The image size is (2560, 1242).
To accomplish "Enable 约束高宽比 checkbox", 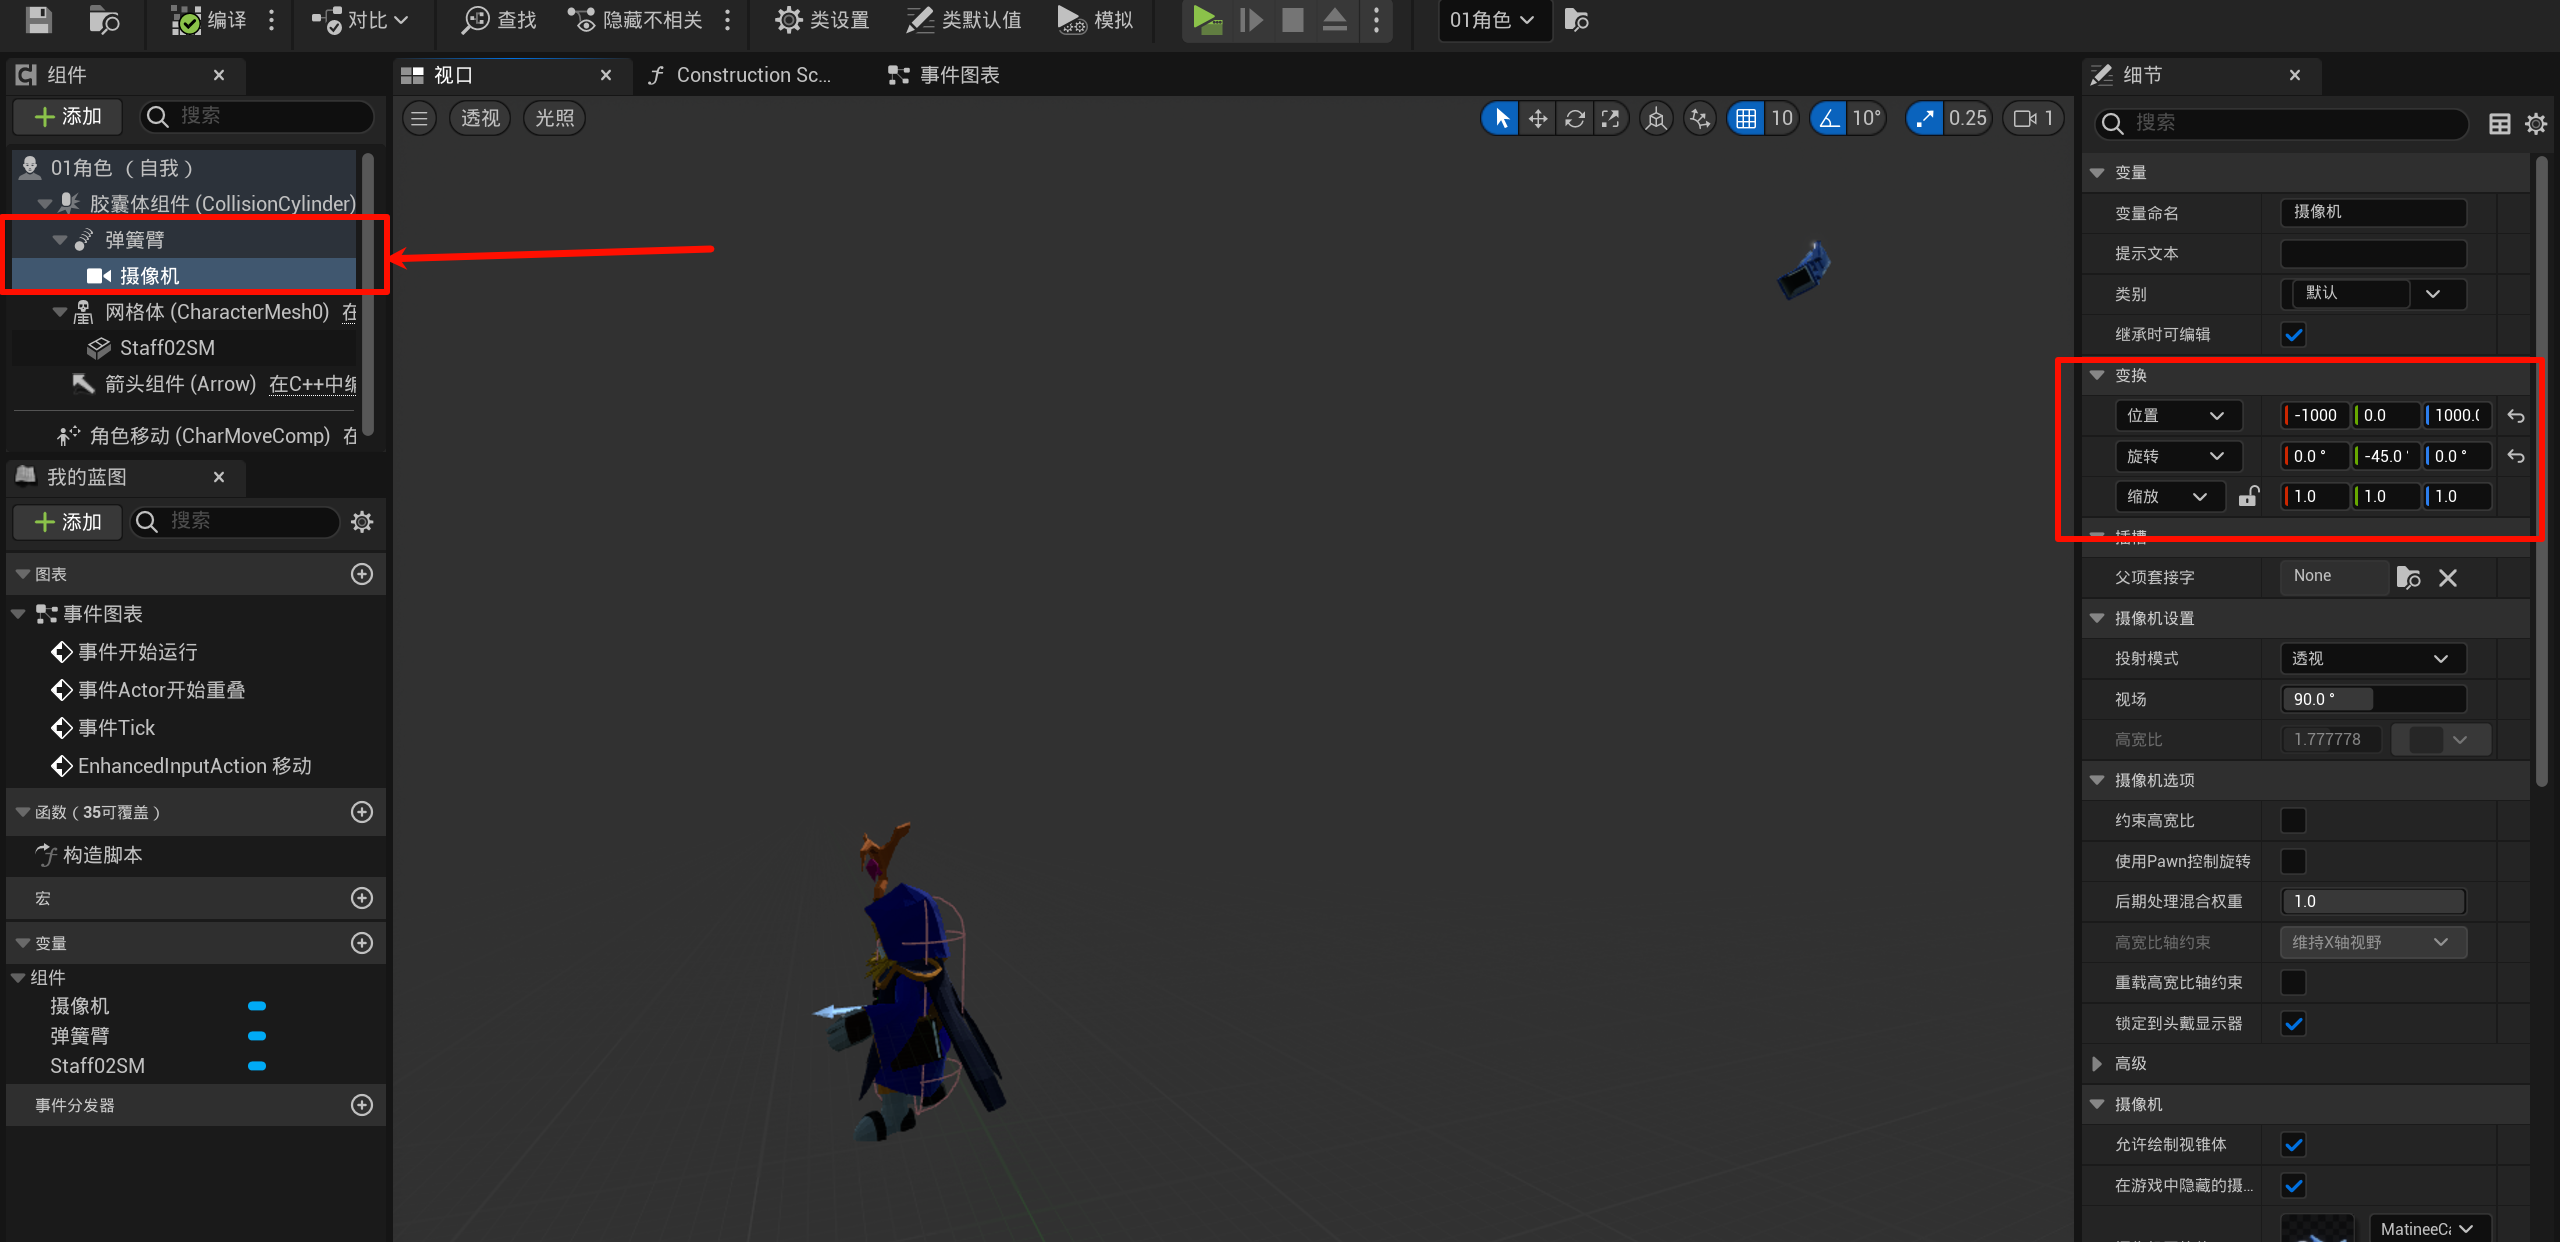I will (x=2293, y=821).
